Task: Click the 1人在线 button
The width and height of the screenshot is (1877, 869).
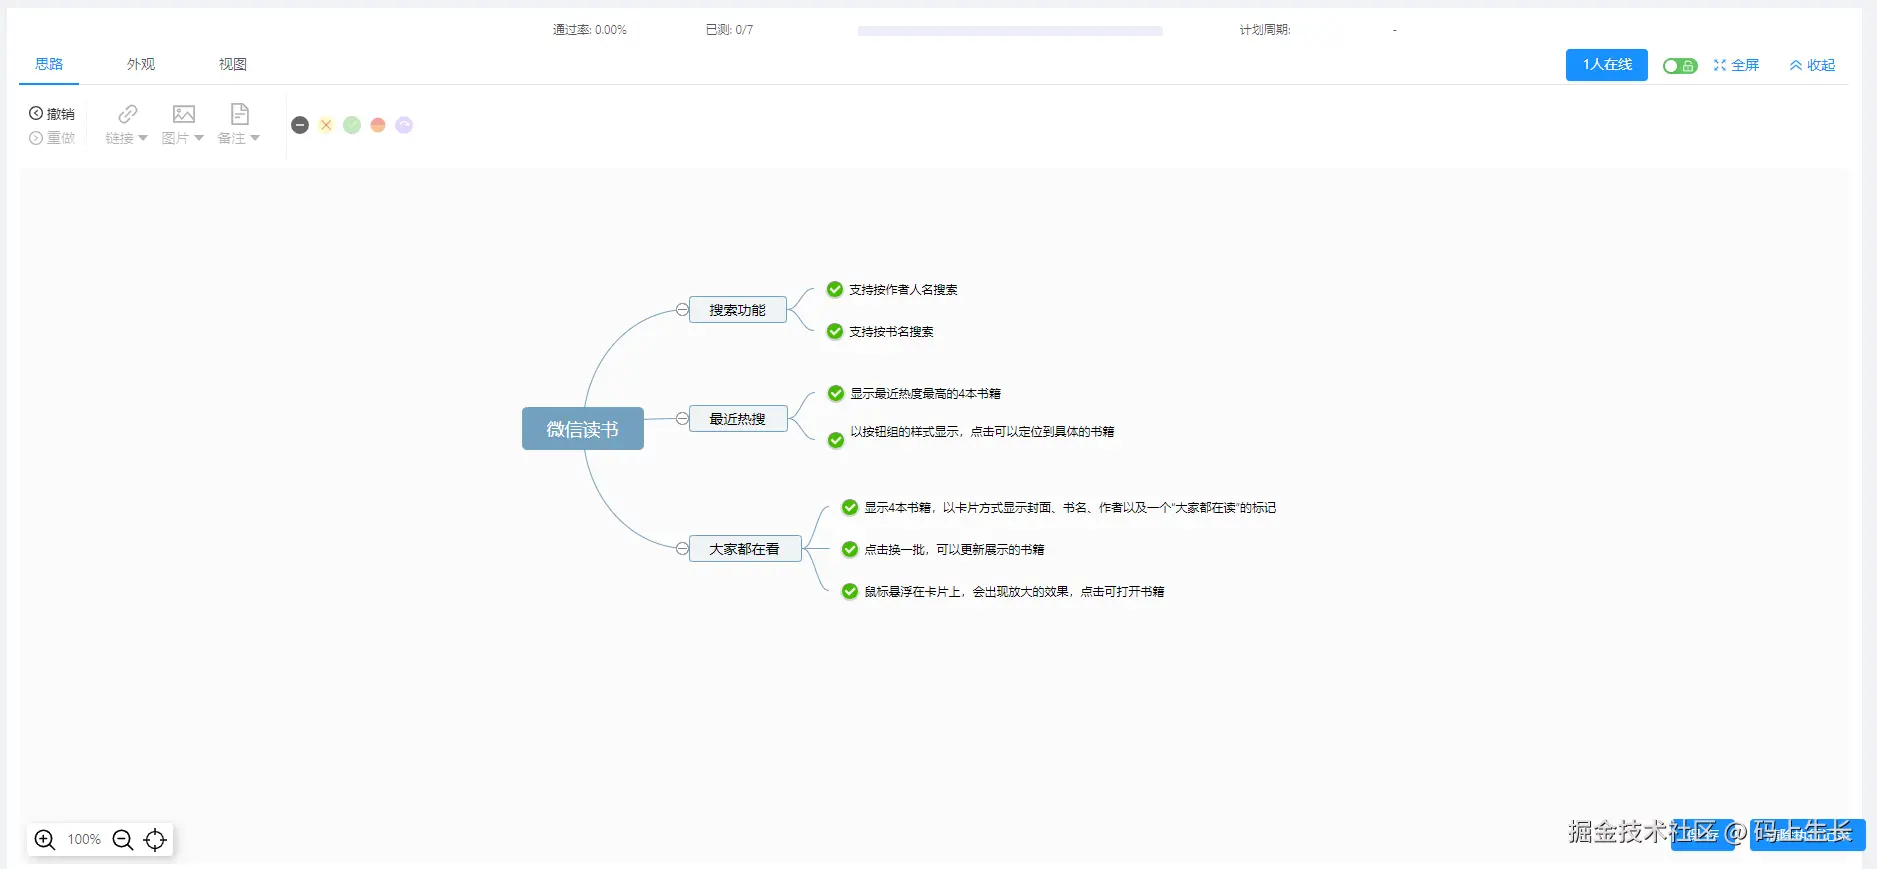Action: click(x=1607, y=65)
